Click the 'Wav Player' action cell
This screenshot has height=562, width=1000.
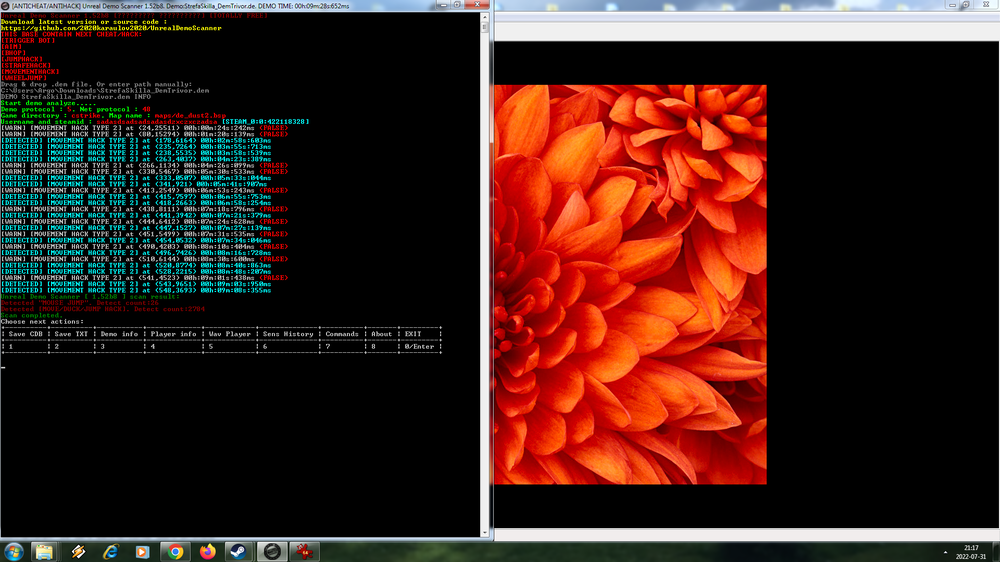pos(230,334)
